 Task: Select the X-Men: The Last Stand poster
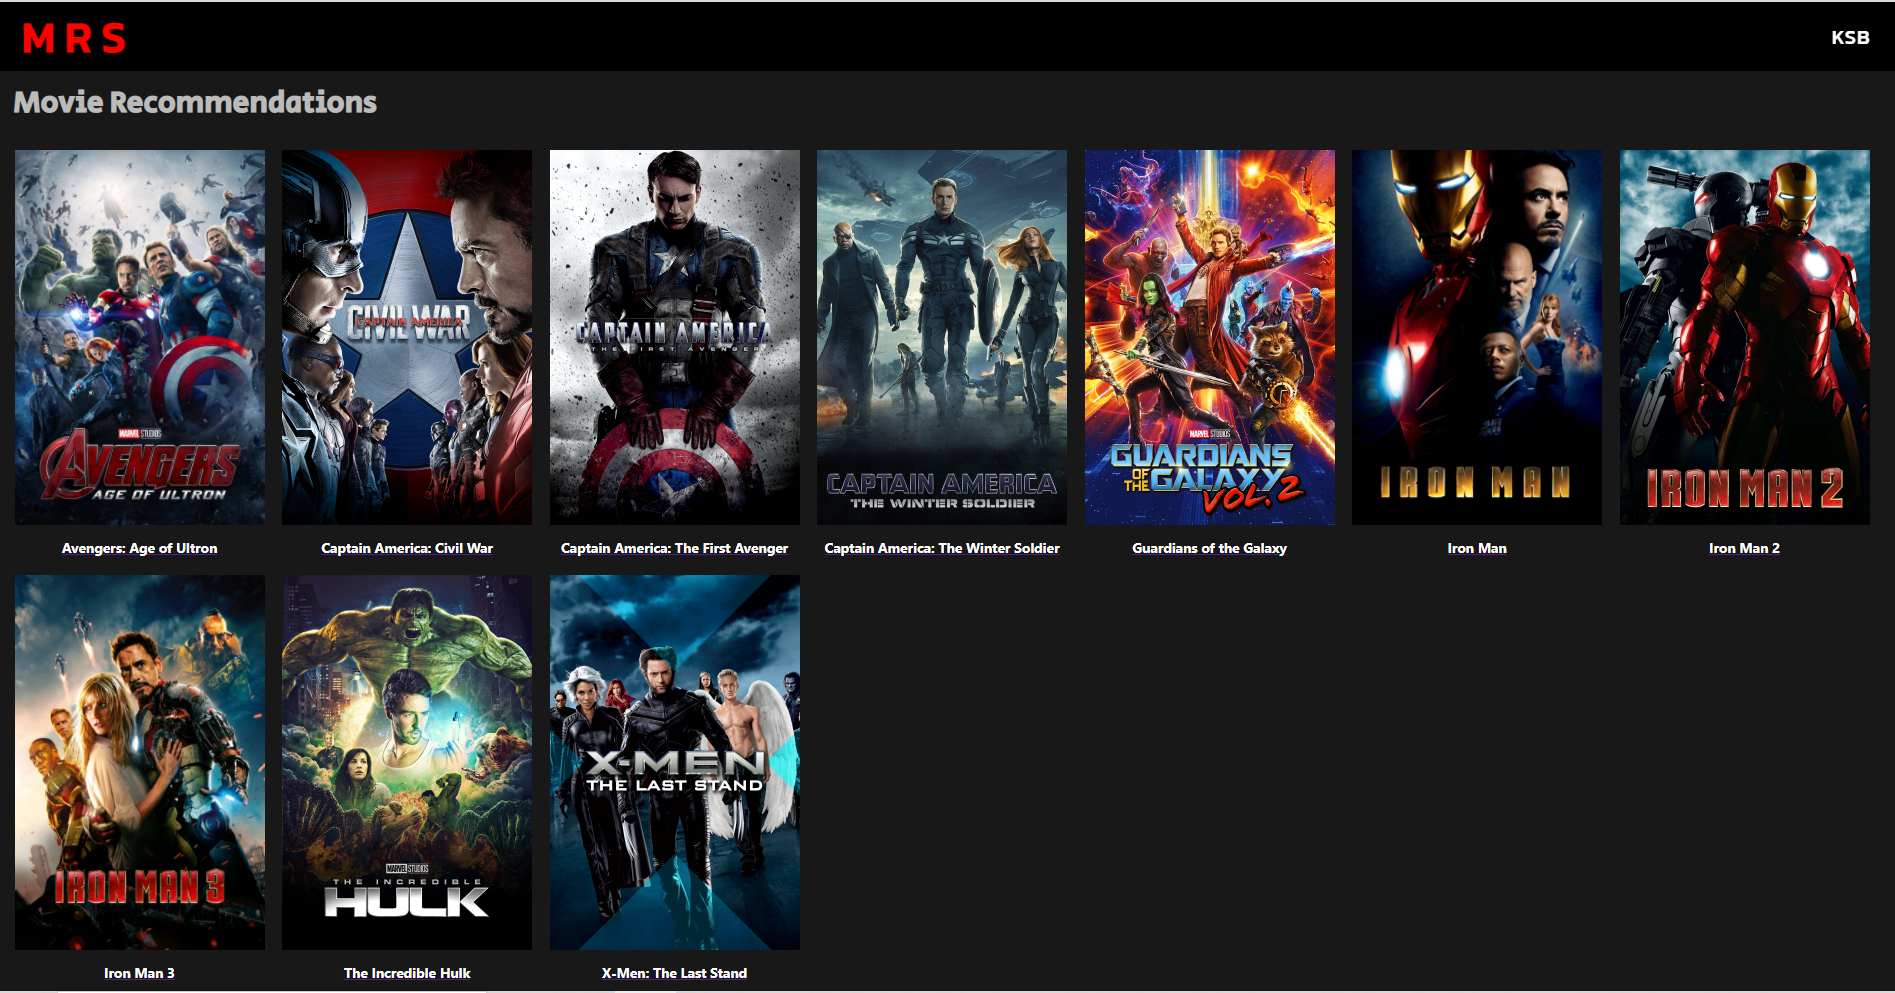(x=675, y=762)
